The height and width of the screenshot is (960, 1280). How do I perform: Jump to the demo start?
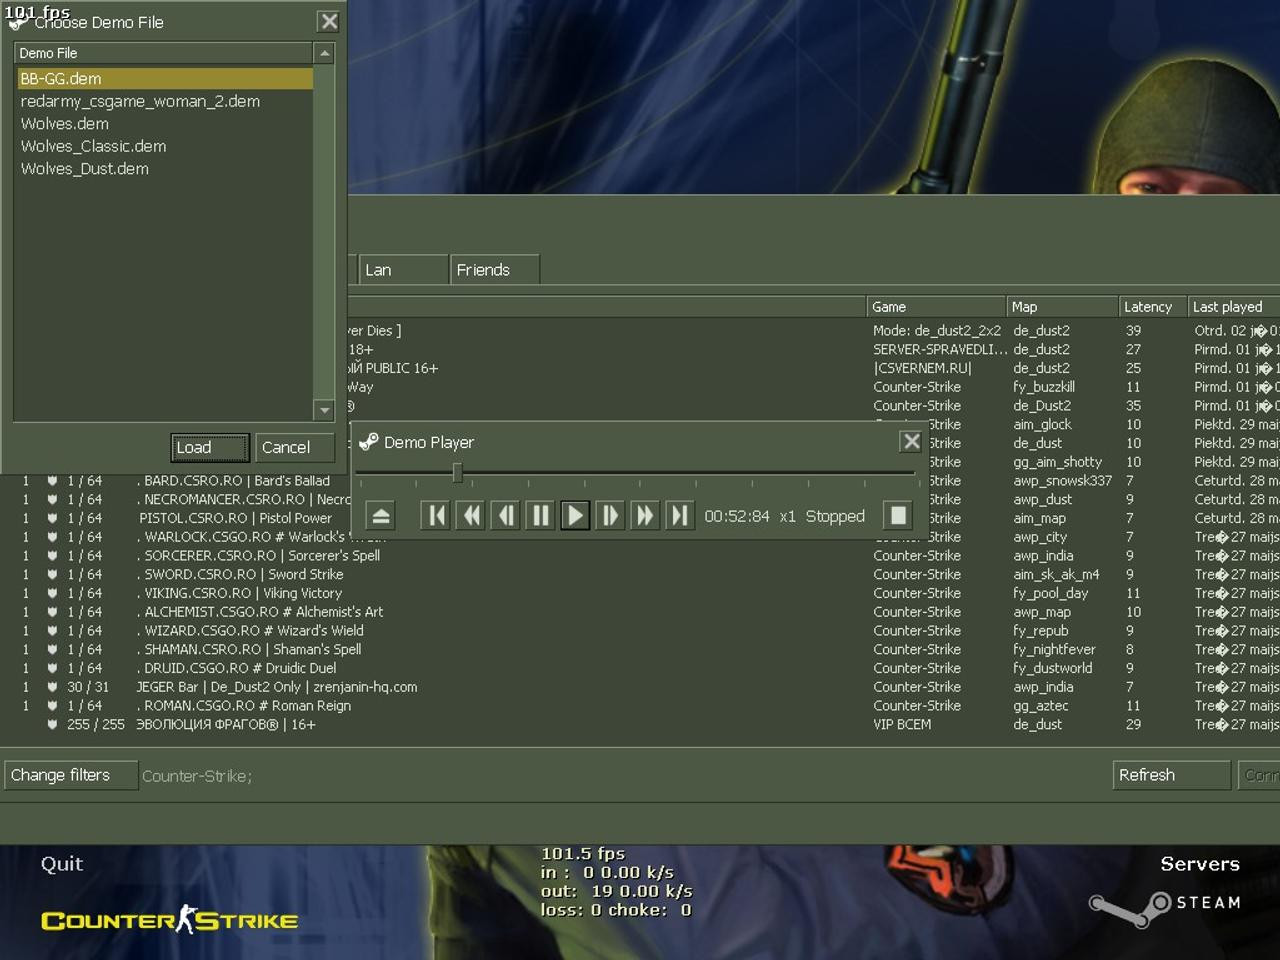tap(437, 516)
